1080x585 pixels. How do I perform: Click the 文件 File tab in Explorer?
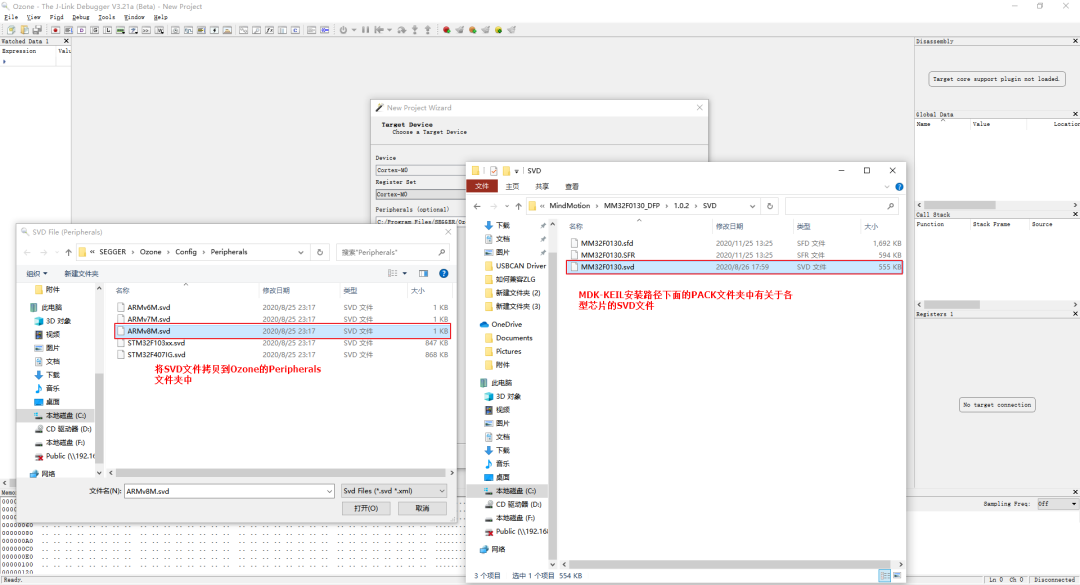click(x=481, y=187)
